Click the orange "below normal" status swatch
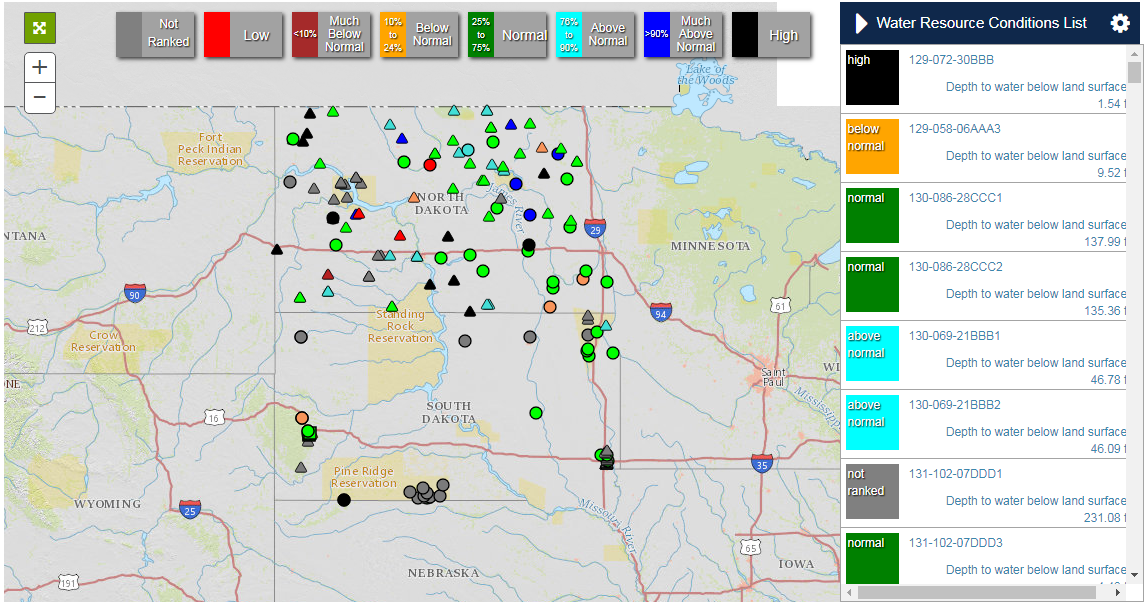The width and height of the screenshot is (1144, 602). tap(873, 147)
